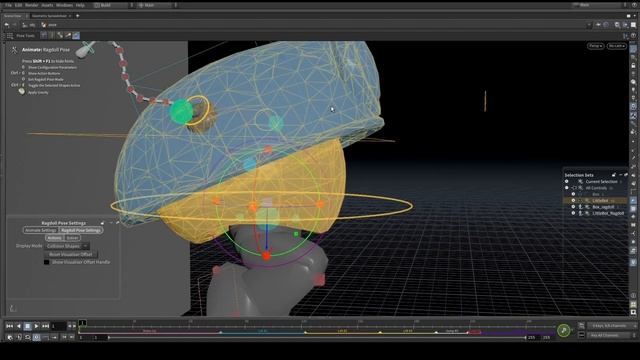
Task: Select the obj network path segment
Action: tap(29, 25)
